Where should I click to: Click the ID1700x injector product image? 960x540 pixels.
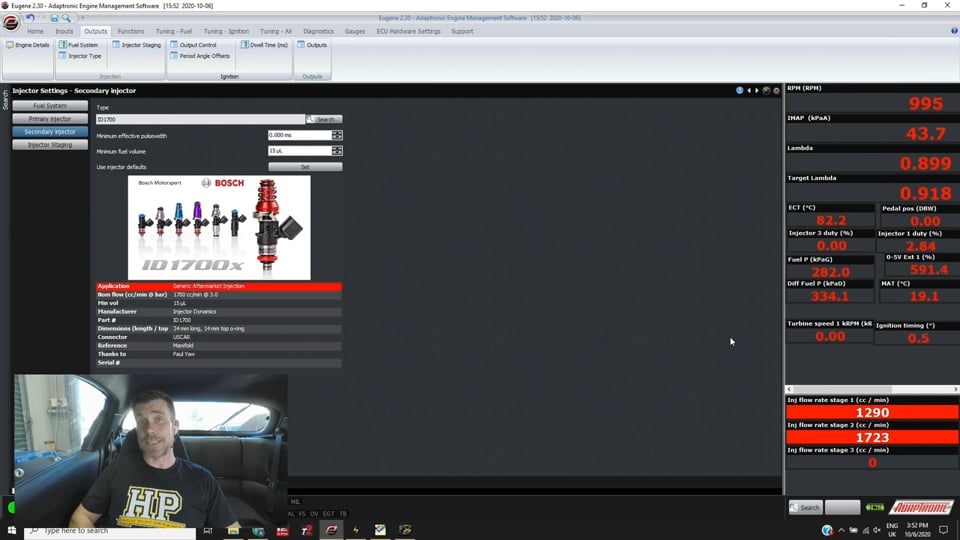click(x=219, y=228)
